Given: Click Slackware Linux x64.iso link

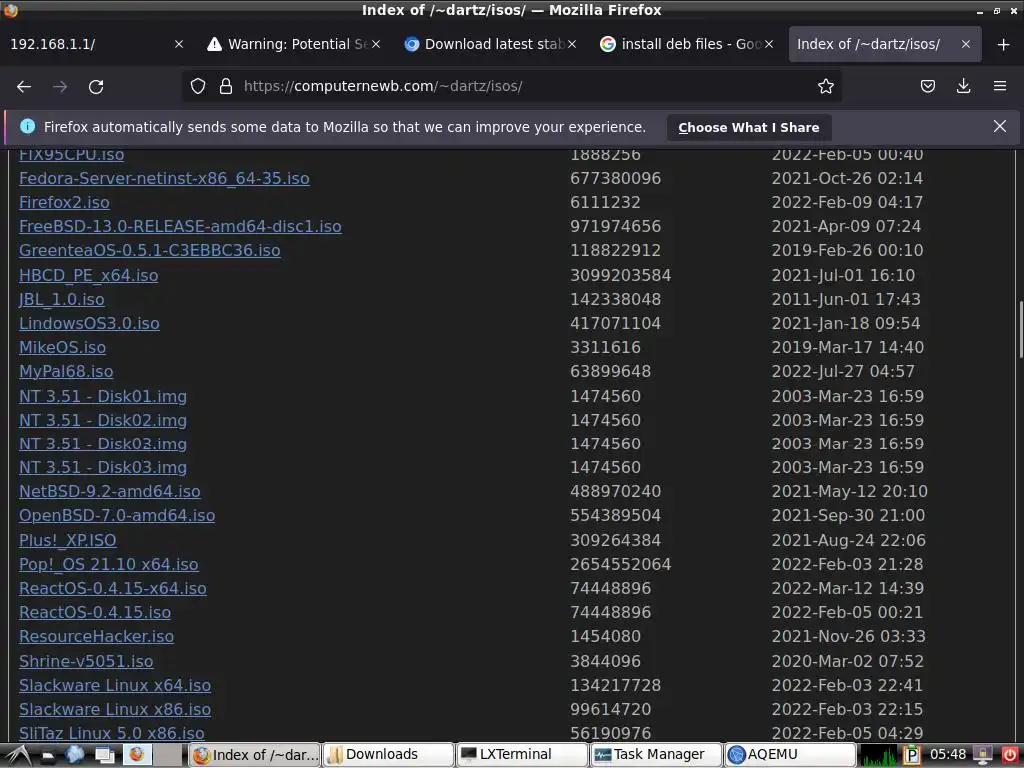Looking at the screenshot, I should 115,686.
